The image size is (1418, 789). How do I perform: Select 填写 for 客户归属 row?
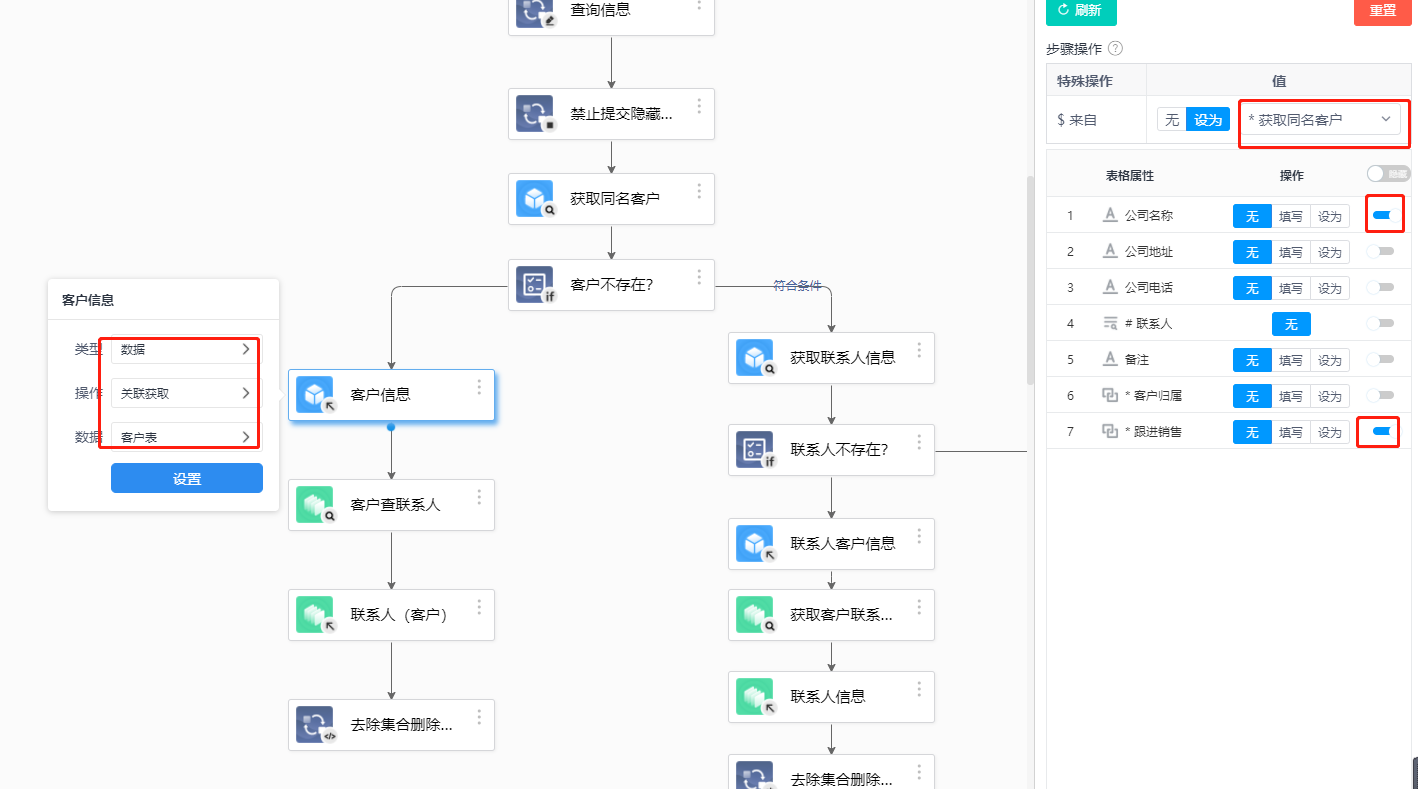click(1291, 396)
